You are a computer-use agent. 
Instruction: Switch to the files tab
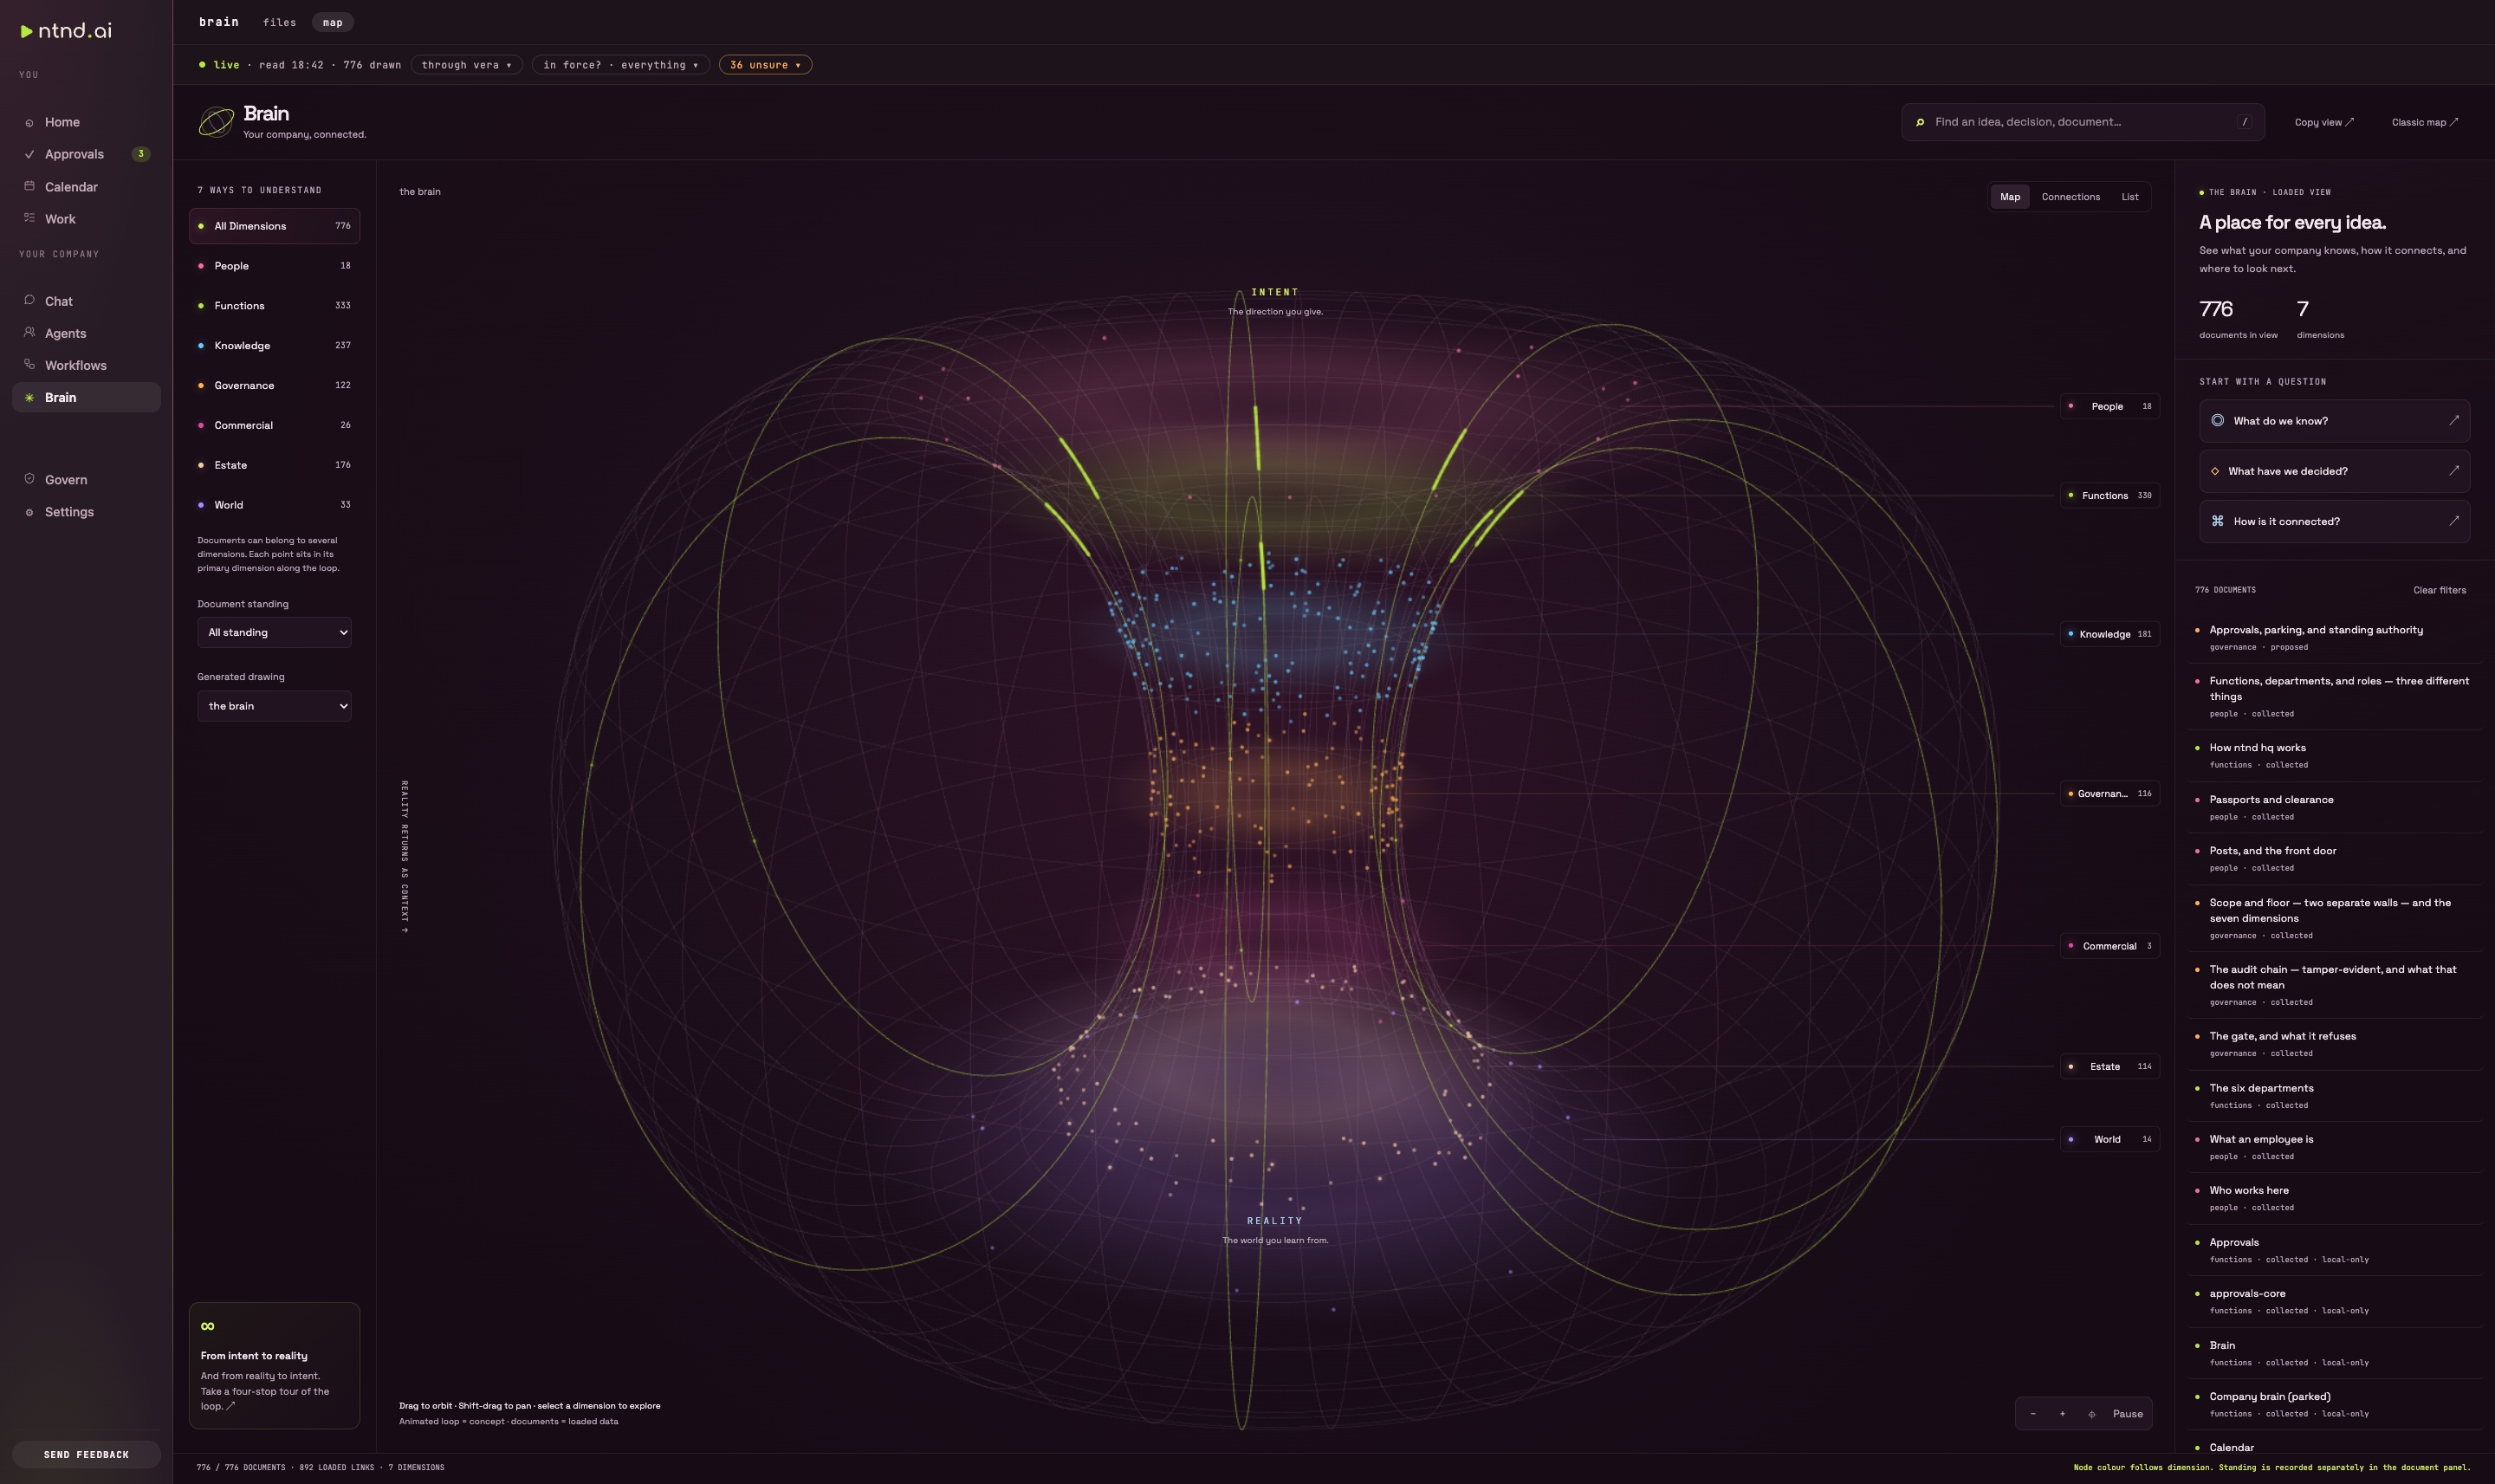pos(279,22)
